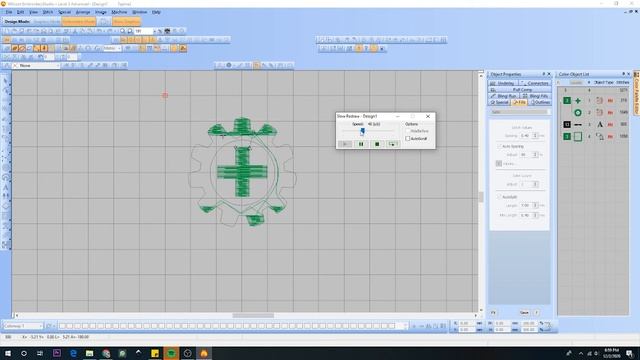Image resolution: width=640 pixels, height=360 pixels.
Task: Click the Slow Redraw step button
Action: click(x=393, y=144)
